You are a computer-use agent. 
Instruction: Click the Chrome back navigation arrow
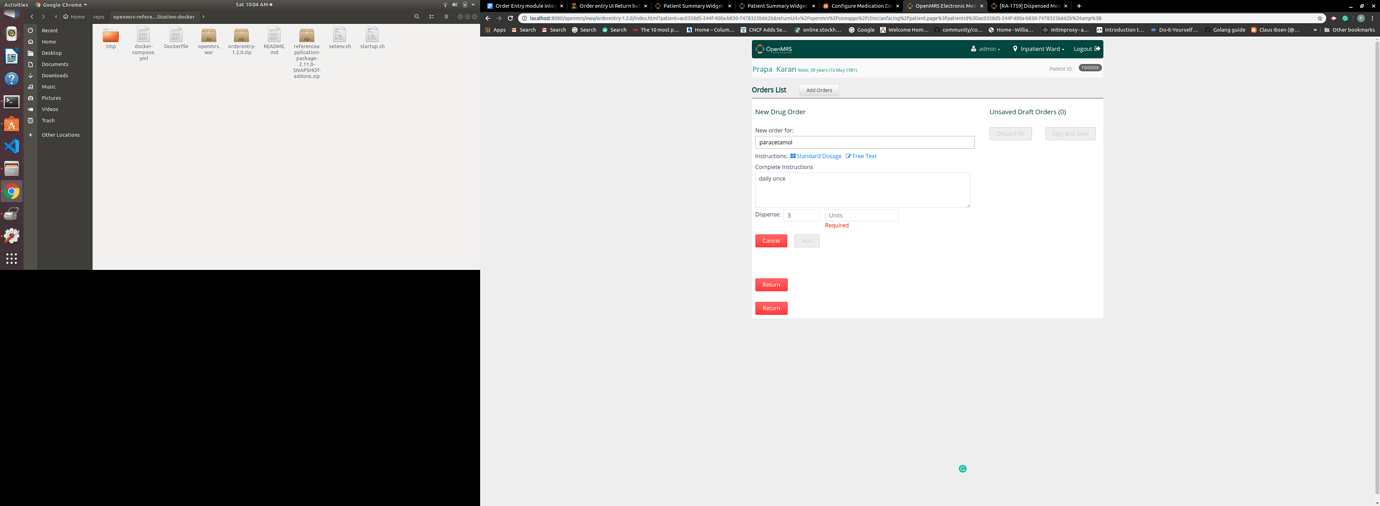[x=488, y=18]
